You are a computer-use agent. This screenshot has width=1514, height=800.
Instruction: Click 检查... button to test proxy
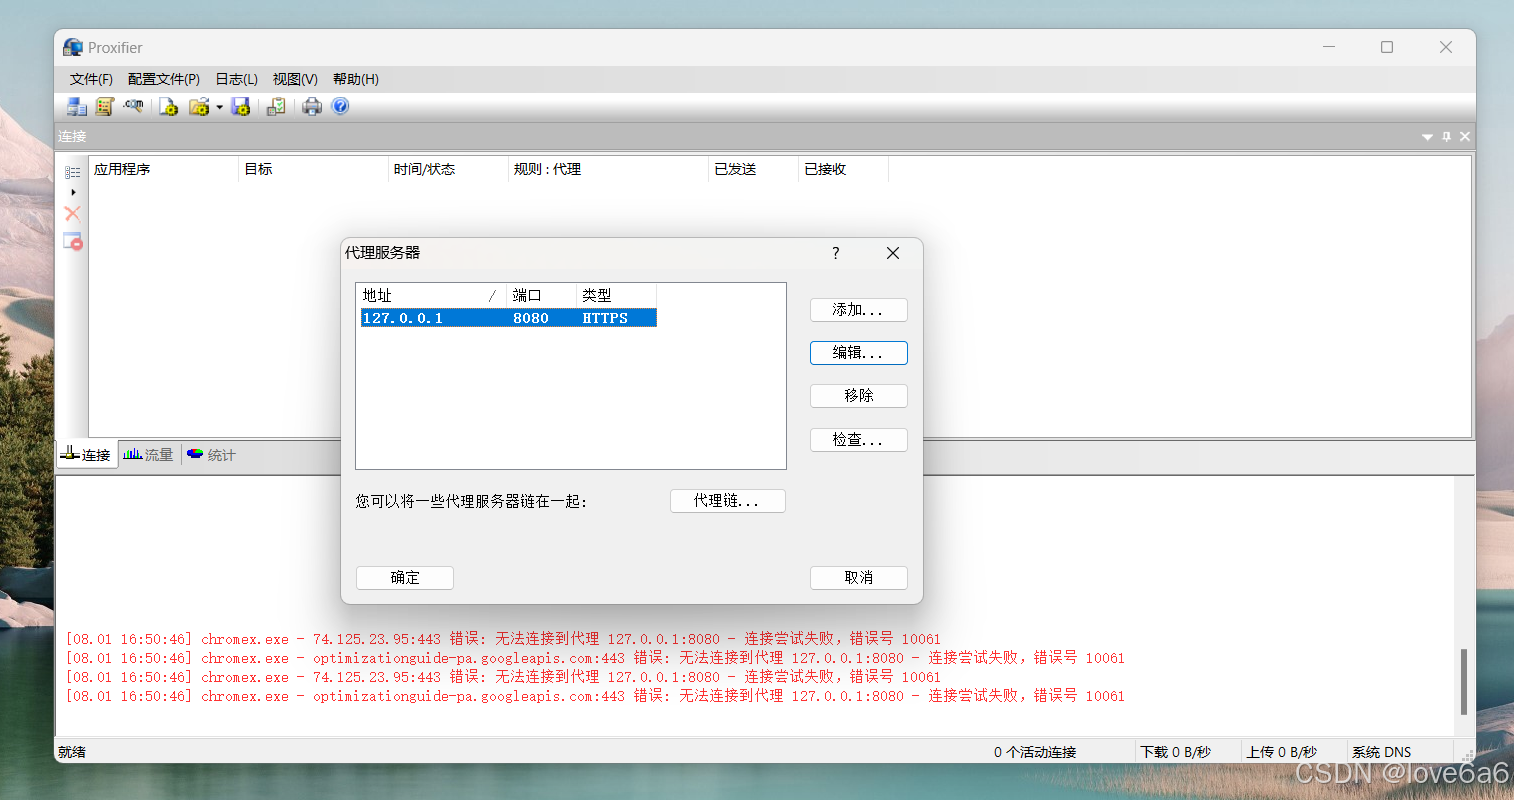pyautogui.click(x=859, y=440)
